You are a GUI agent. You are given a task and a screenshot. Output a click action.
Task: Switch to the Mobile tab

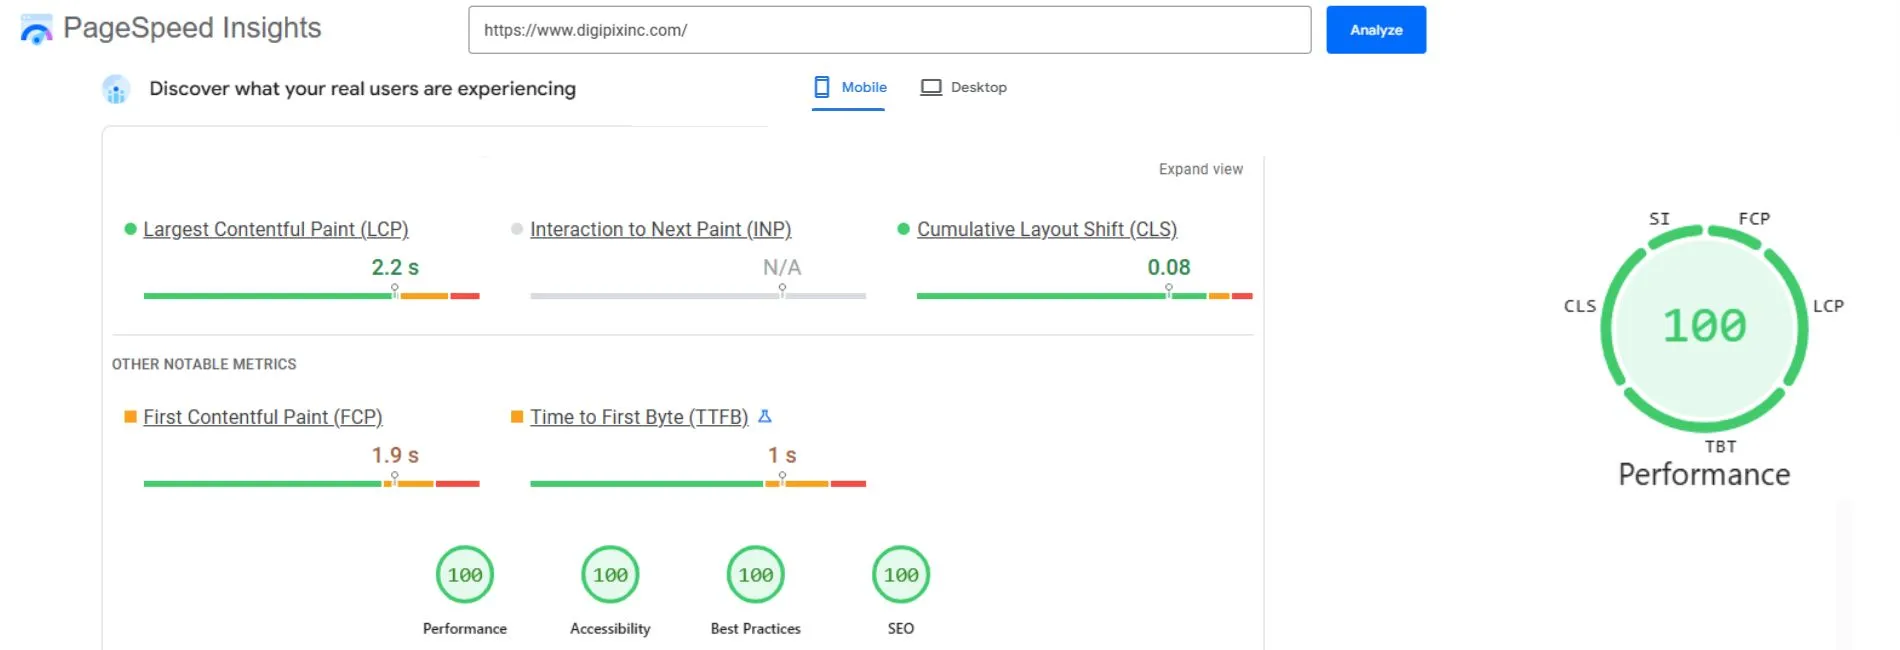tap(850, 88)
